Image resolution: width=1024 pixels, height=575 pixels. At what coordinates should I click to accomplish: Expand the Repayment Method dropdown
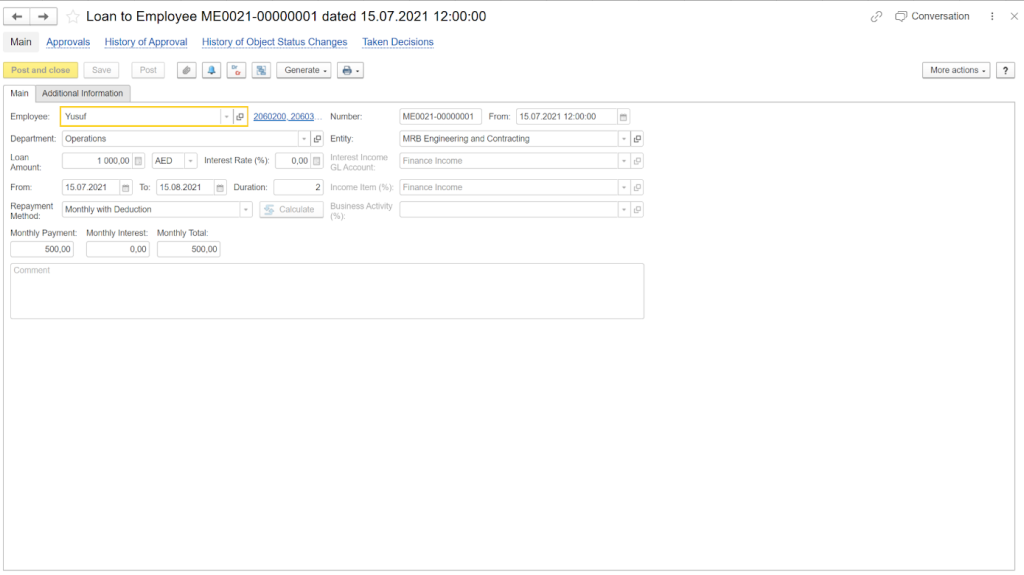tap(246, 210)
